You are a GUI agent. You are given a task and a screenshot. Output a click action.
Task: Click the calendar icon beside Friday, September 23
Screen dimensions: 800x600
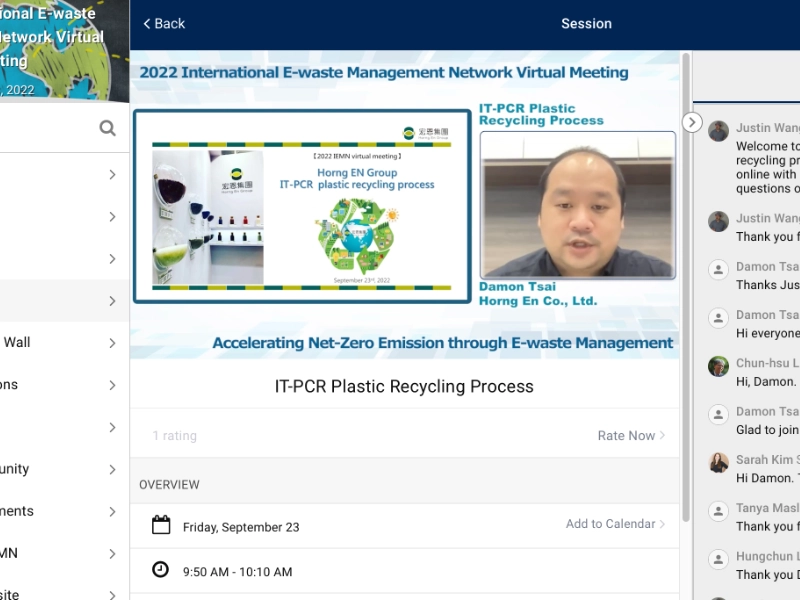click(160, 525)
